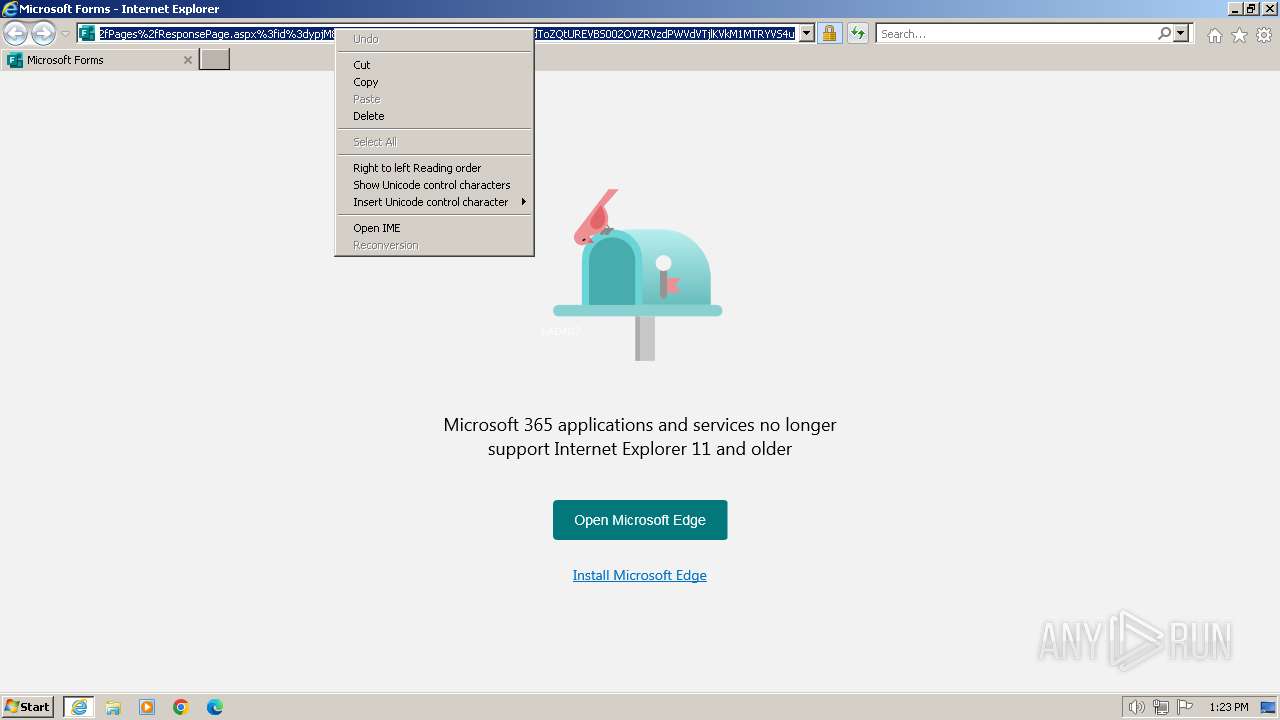Click the network tray icon

(x=1161, y=707)
